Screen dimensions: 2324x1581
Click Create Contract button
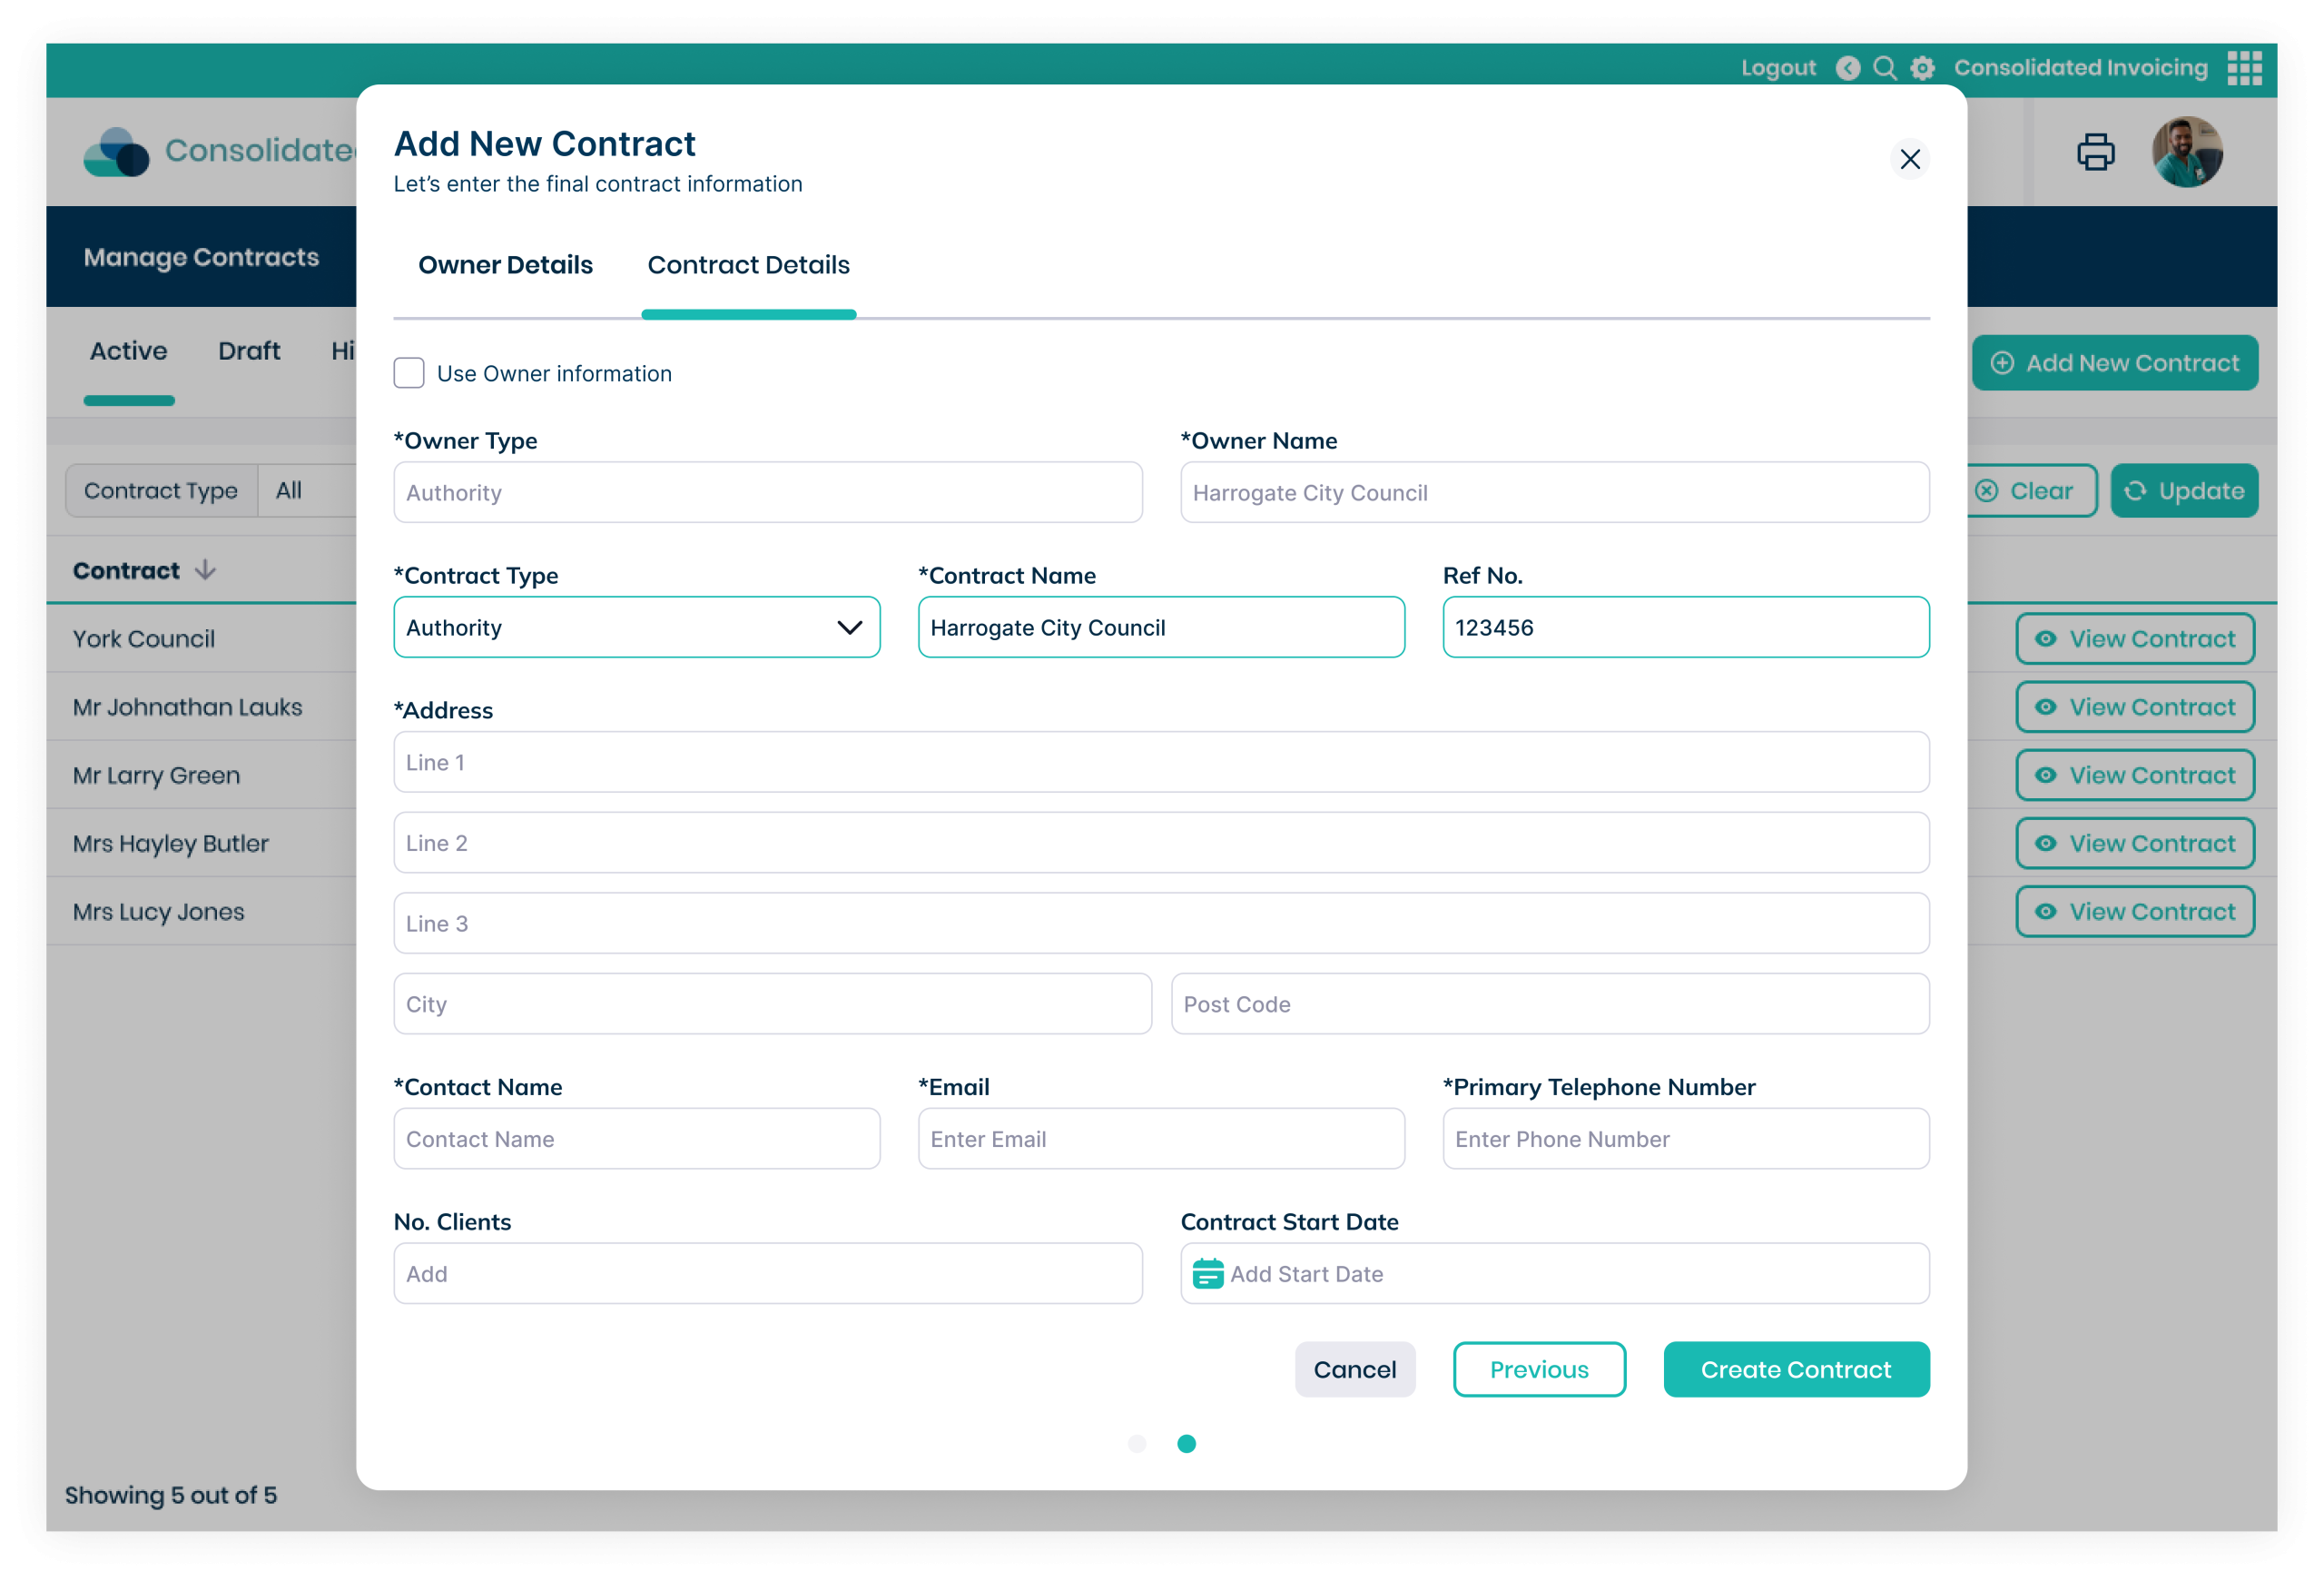(x=1796, y=1369)
